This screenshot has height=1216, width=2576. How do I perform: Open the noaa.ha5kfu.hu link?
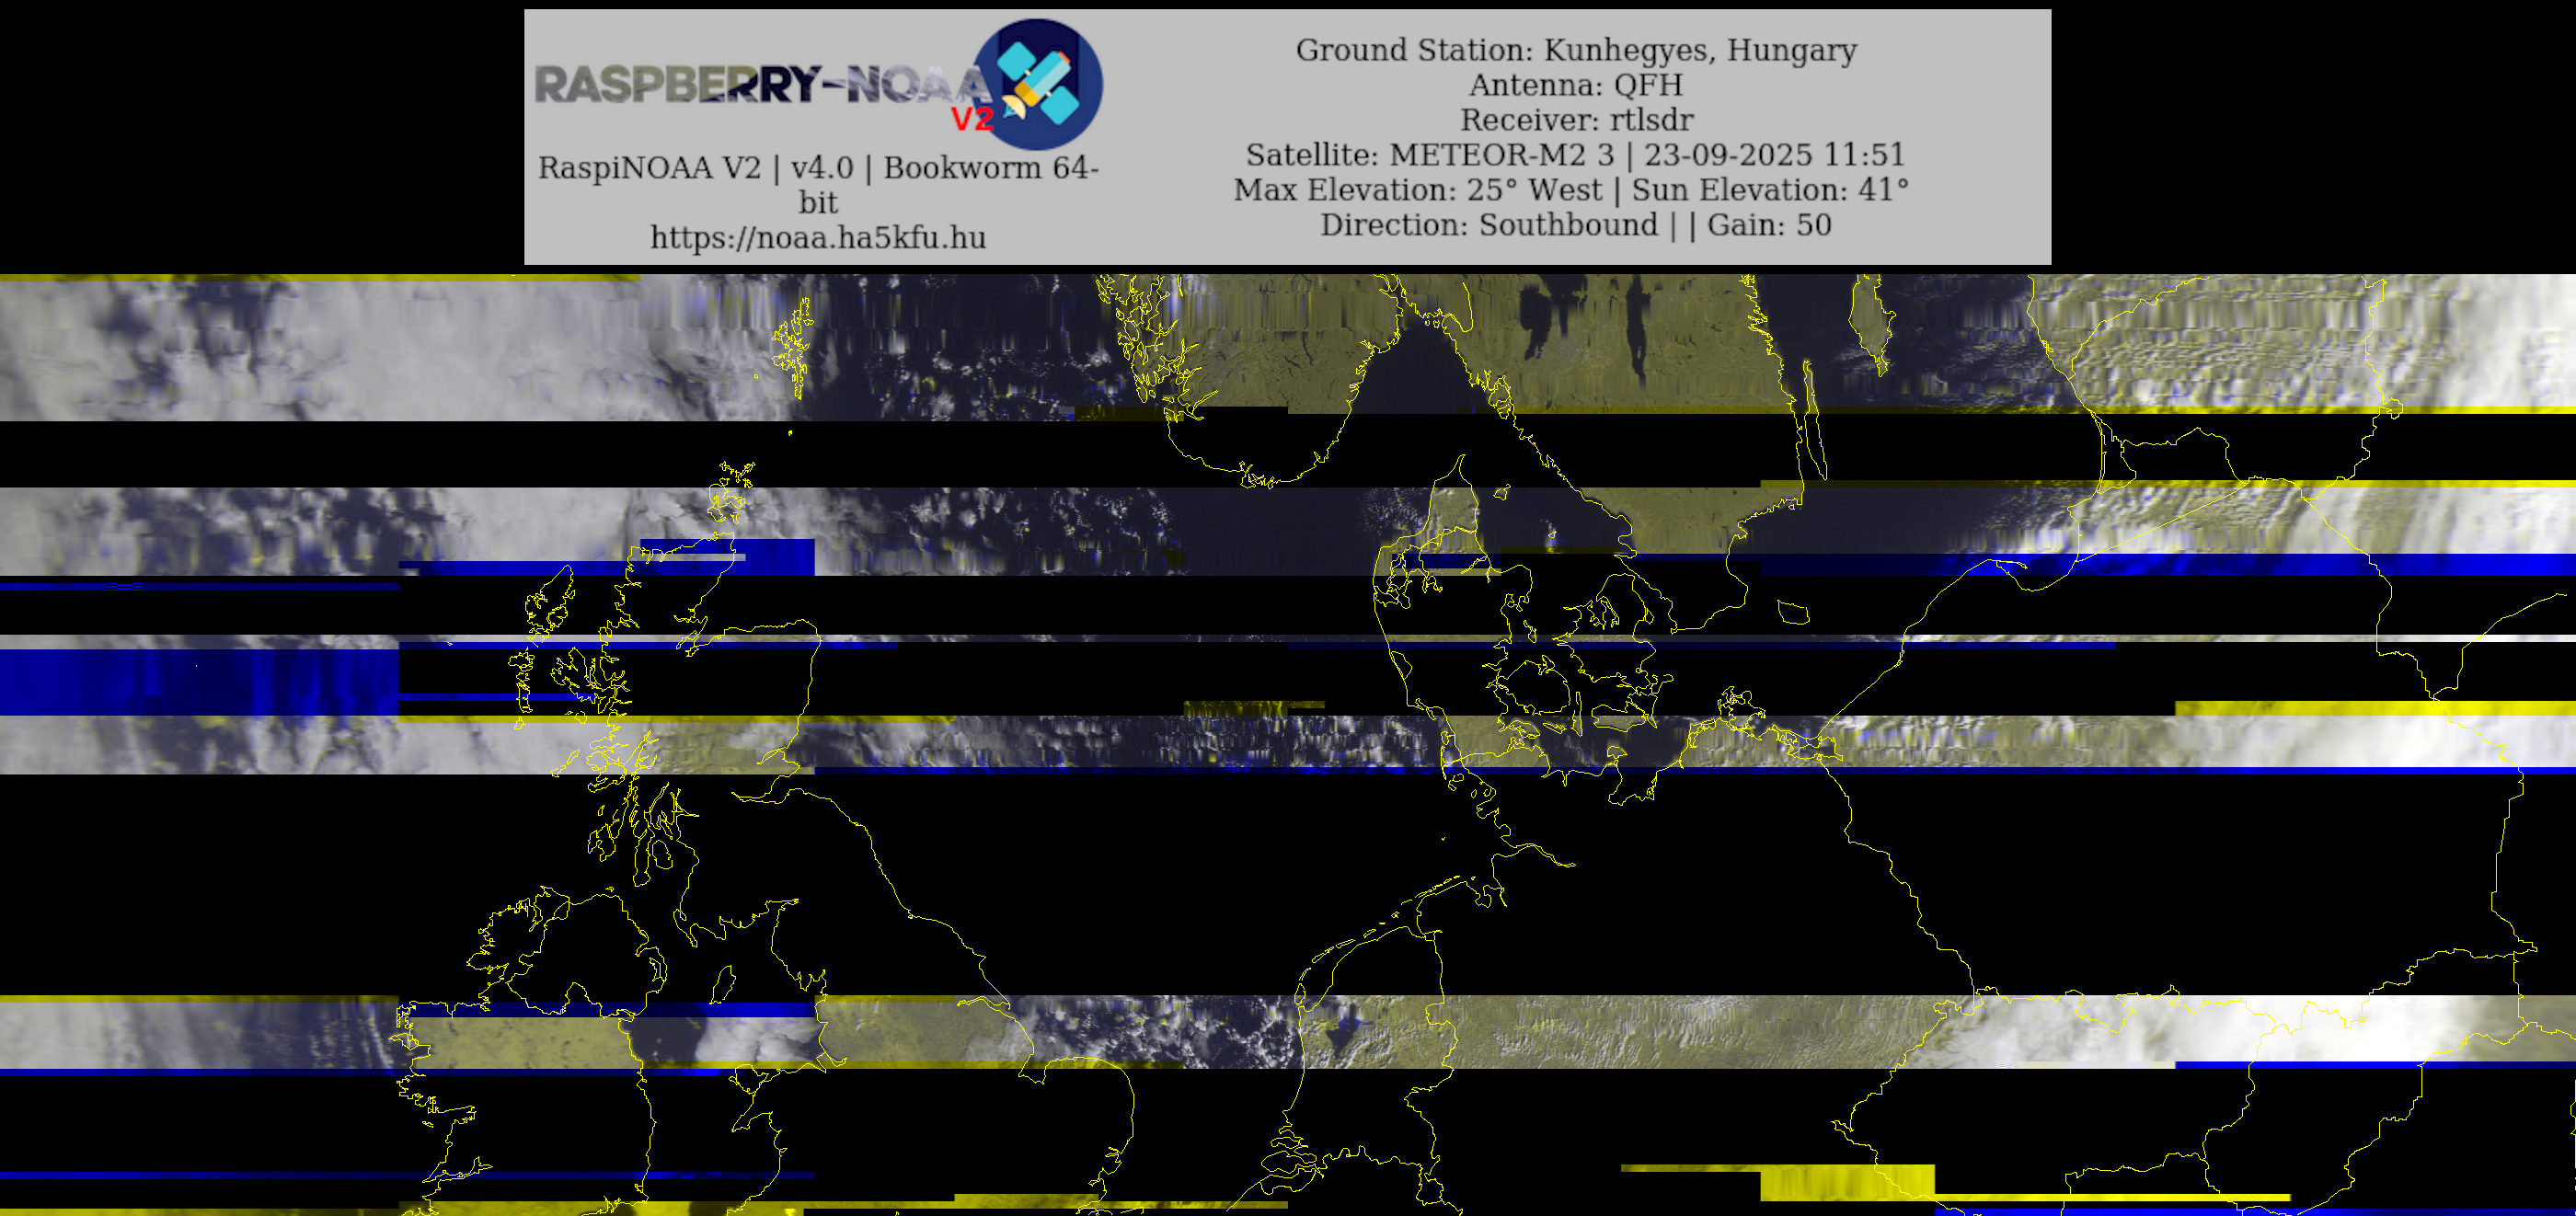pyautogui.click(x=817, y=237)
